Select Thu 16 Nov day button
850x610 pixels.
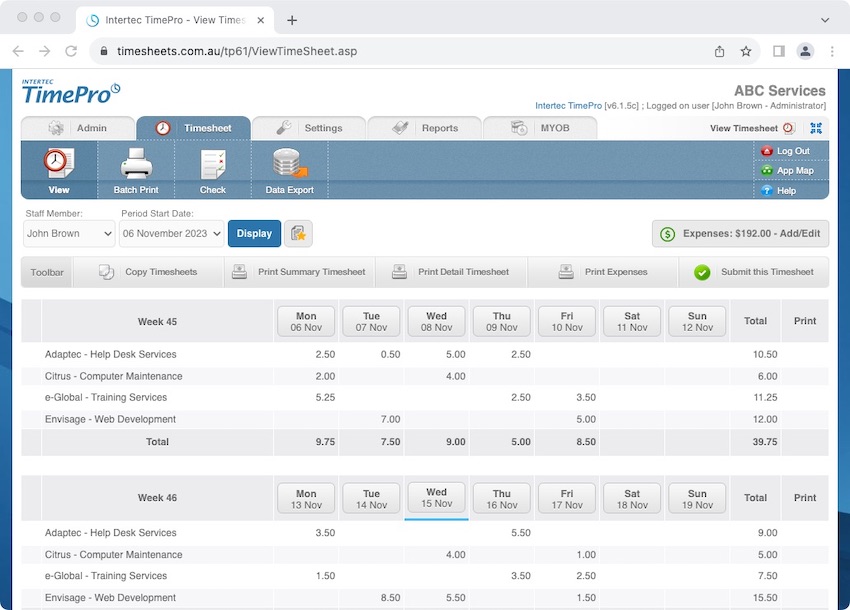(502, 499)
